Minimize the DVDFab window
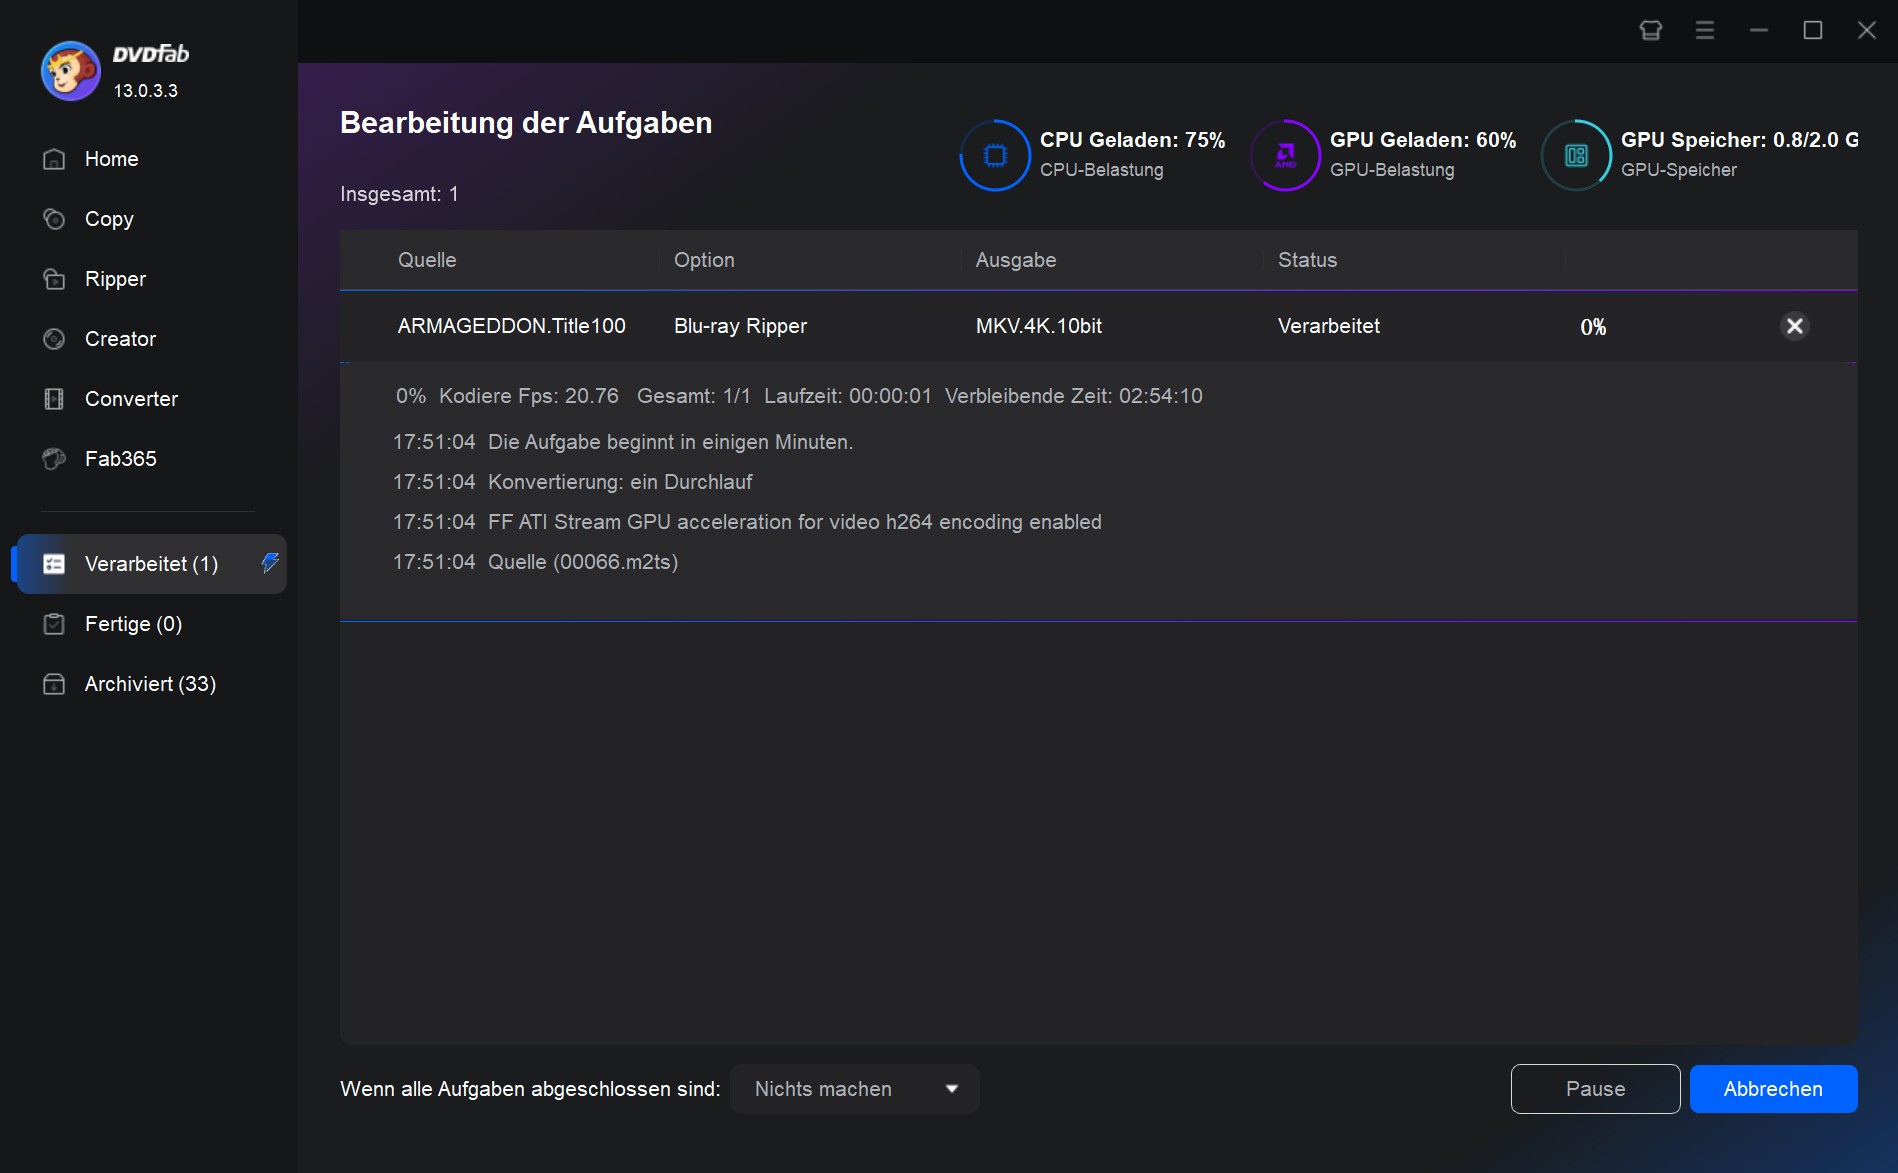The height and width of the screenshot is (1173, 1898). pos(1759,30)
